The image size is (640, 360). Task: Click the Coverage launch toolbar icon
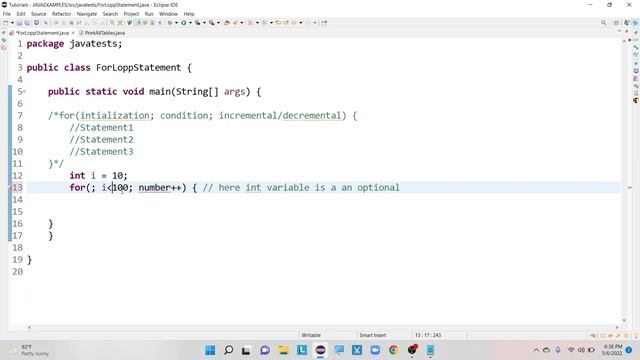[x=197, y=23]
